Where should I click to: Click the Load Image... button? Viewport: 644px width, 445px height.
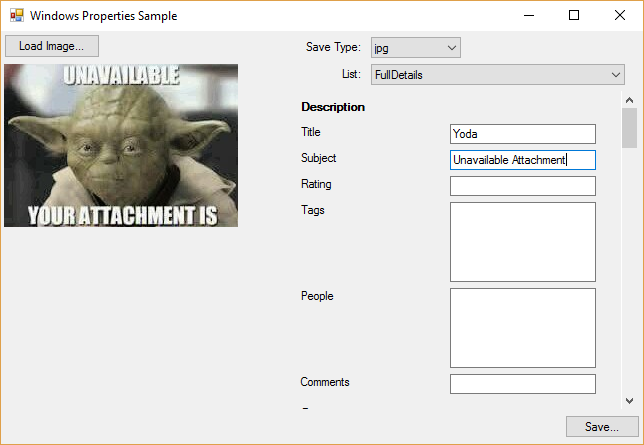pyautogui.click(x=52, y=46)
